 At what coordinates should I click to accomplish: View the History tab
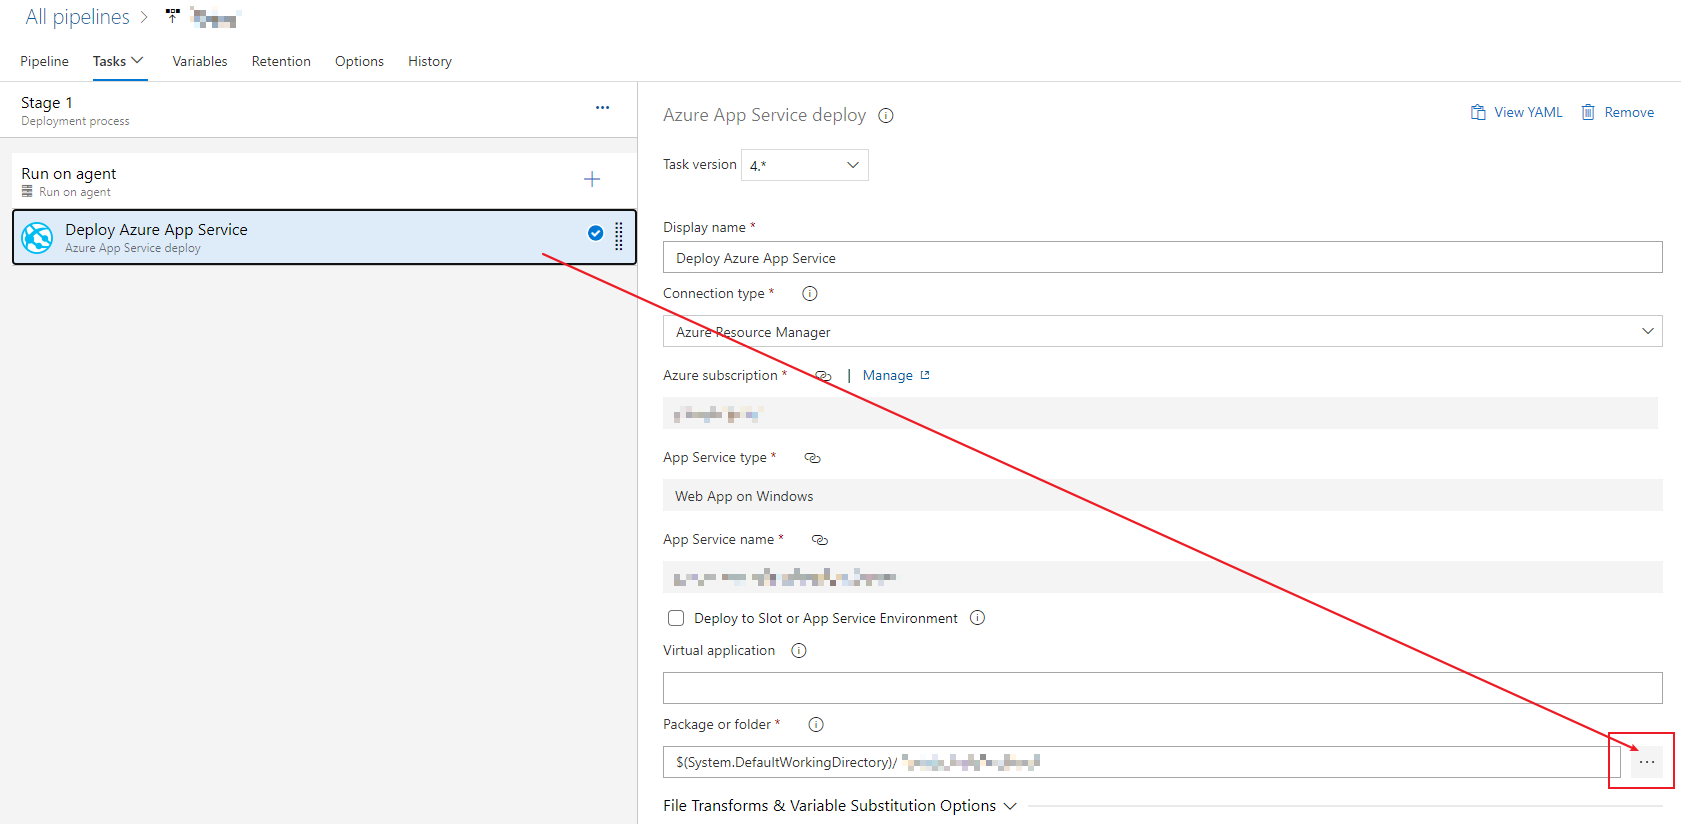click(x=430, y=61)
